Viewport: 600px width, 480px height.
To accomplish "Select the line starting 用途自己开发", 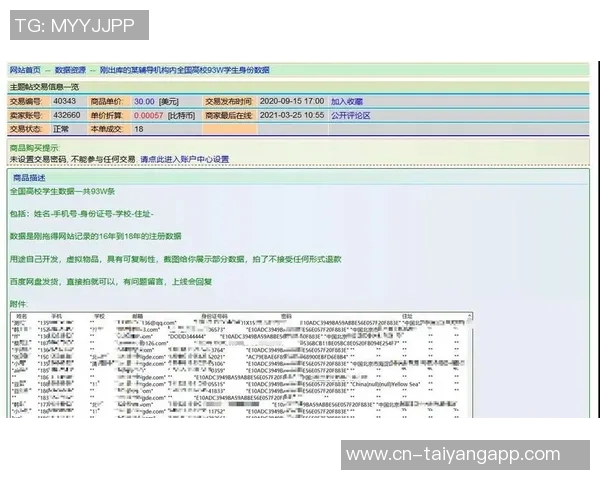I will tap(176, 259).
